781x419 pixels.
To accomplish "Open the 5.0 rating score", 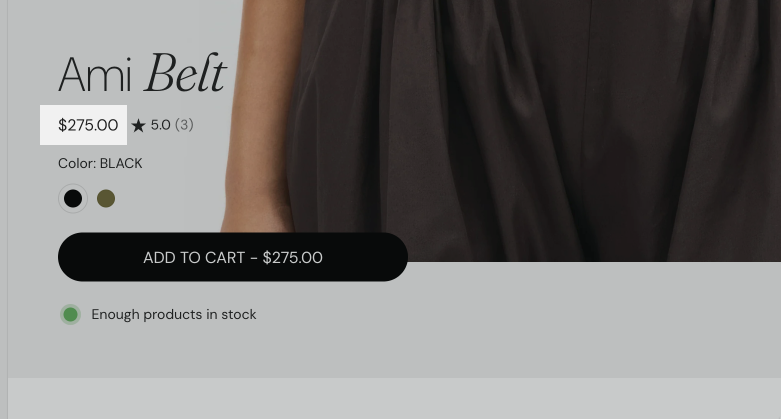I will pyautogui.click(x=160, y=125).
